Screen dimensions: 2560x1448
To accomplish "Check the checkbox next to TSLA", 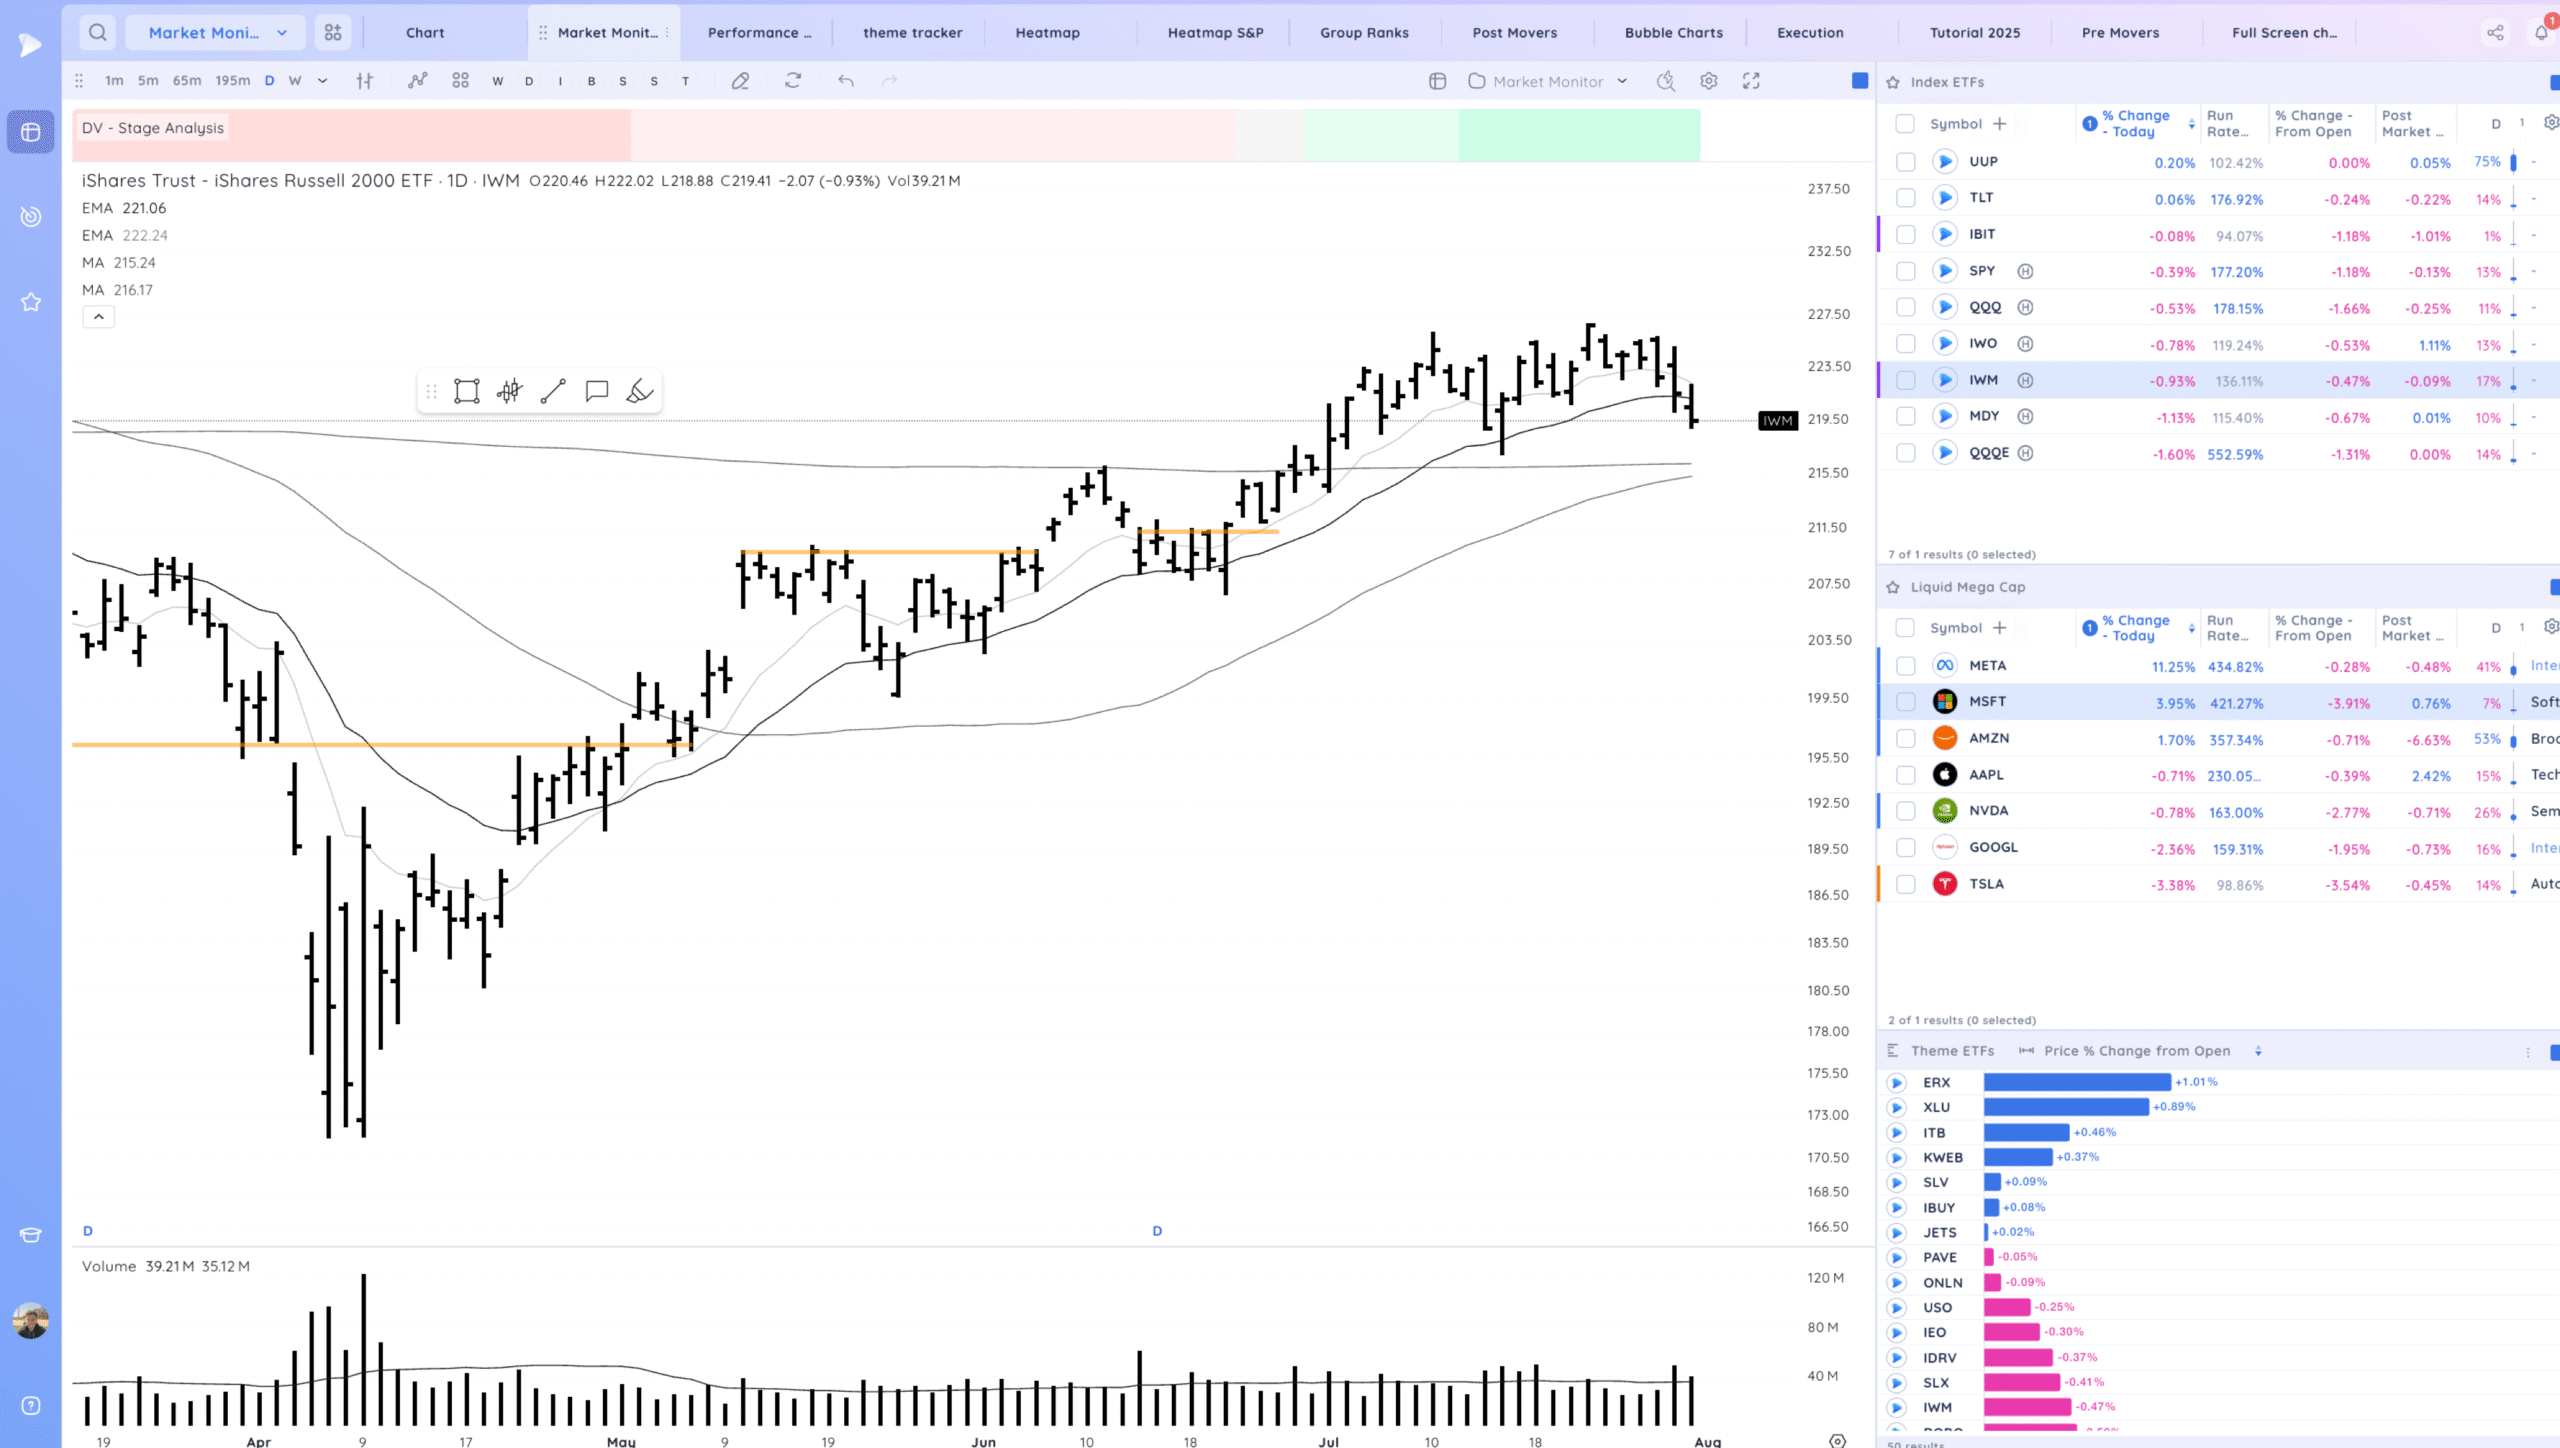I will click(x=1905, y=884).
